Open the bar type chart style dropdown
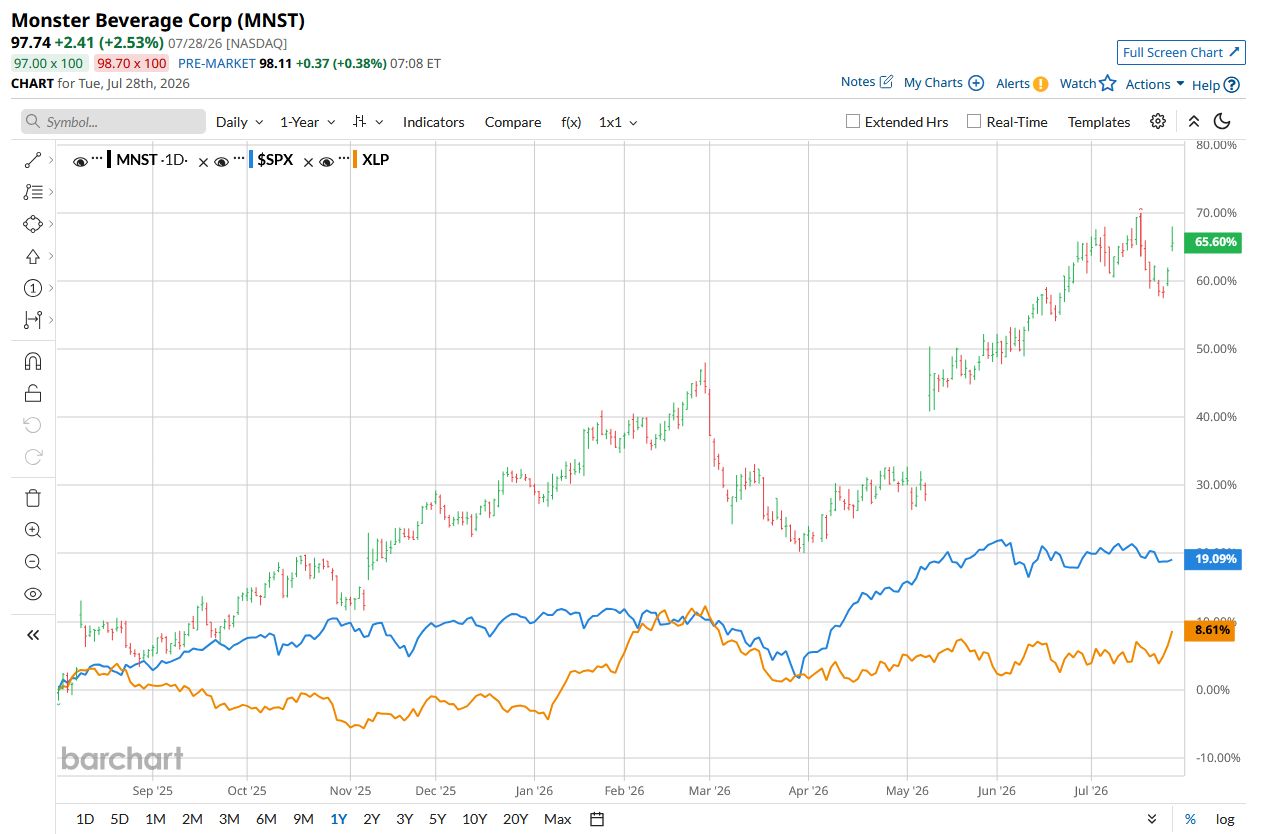Viewport: 1264px width, 834px height. tap(368, 122)
